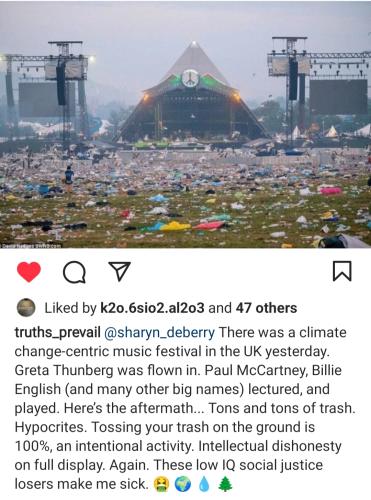Open the liker's round profile avatar
Screen dimensions: 371x500
26,308
